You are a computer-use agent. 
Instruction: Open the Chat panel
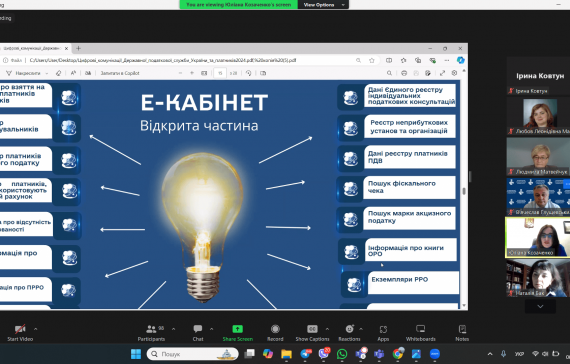(x=198, y=333)
